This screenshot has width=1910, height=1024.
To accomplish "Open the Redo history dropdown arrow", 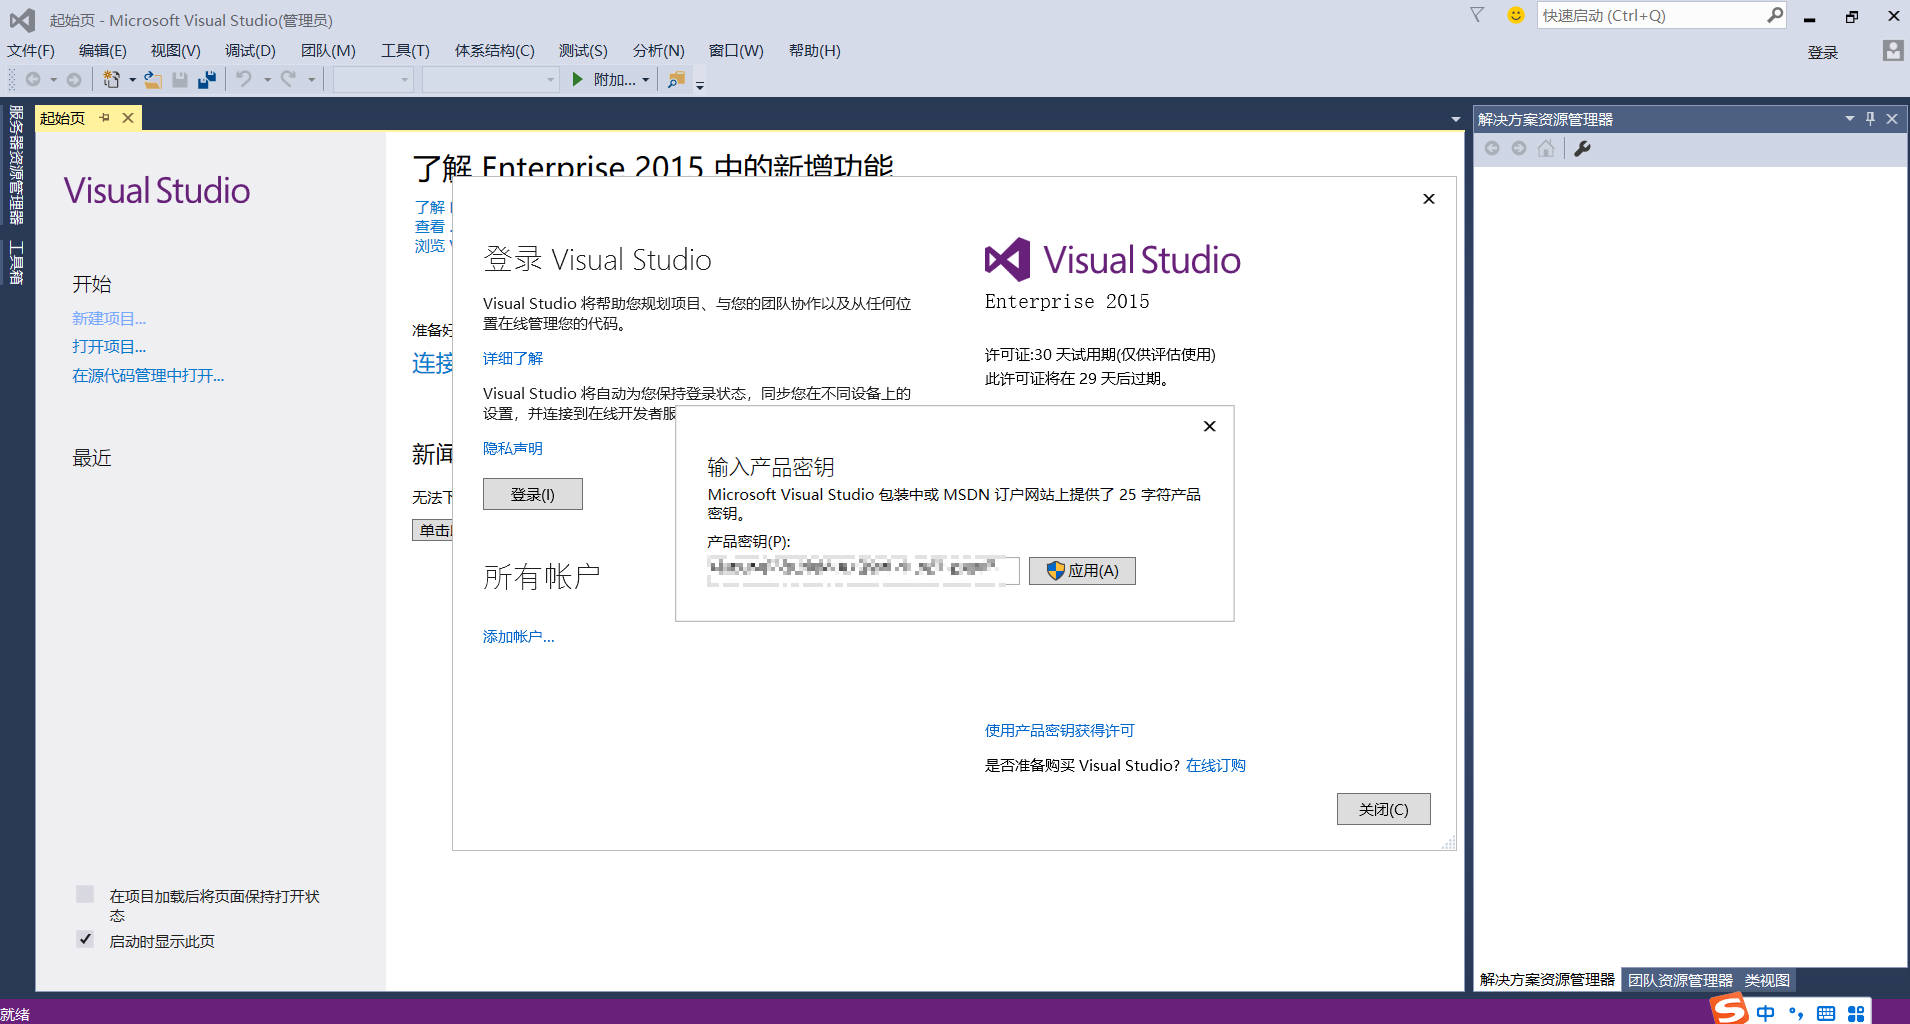I will (311, 80).
